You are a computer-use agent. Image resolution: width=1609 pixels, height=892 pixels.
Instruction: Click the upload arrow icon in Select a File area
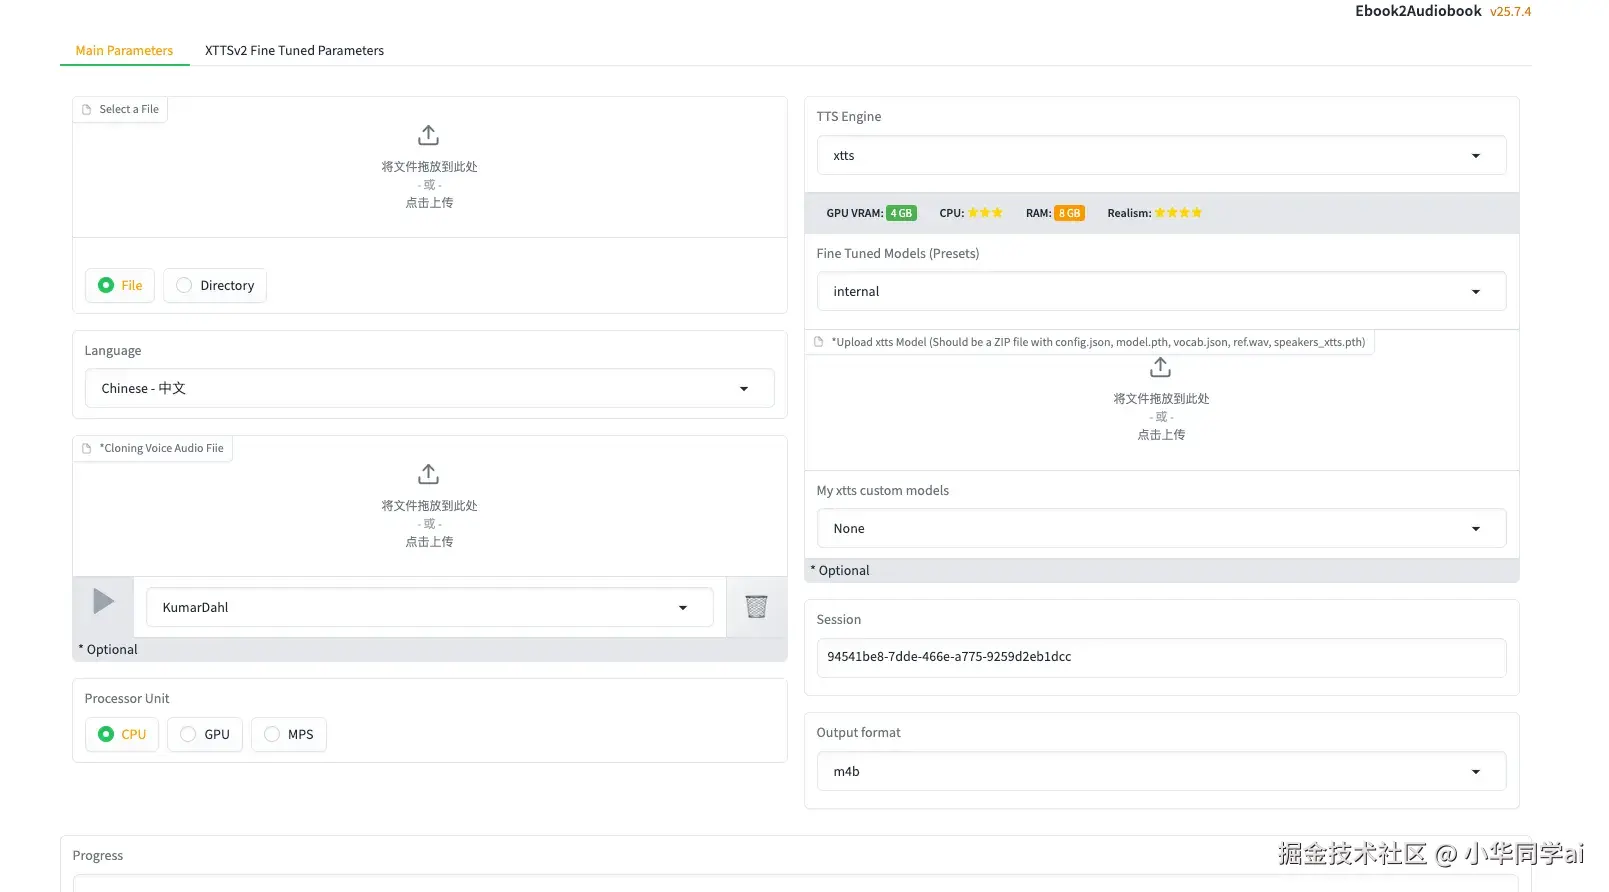tap(428, 135)
